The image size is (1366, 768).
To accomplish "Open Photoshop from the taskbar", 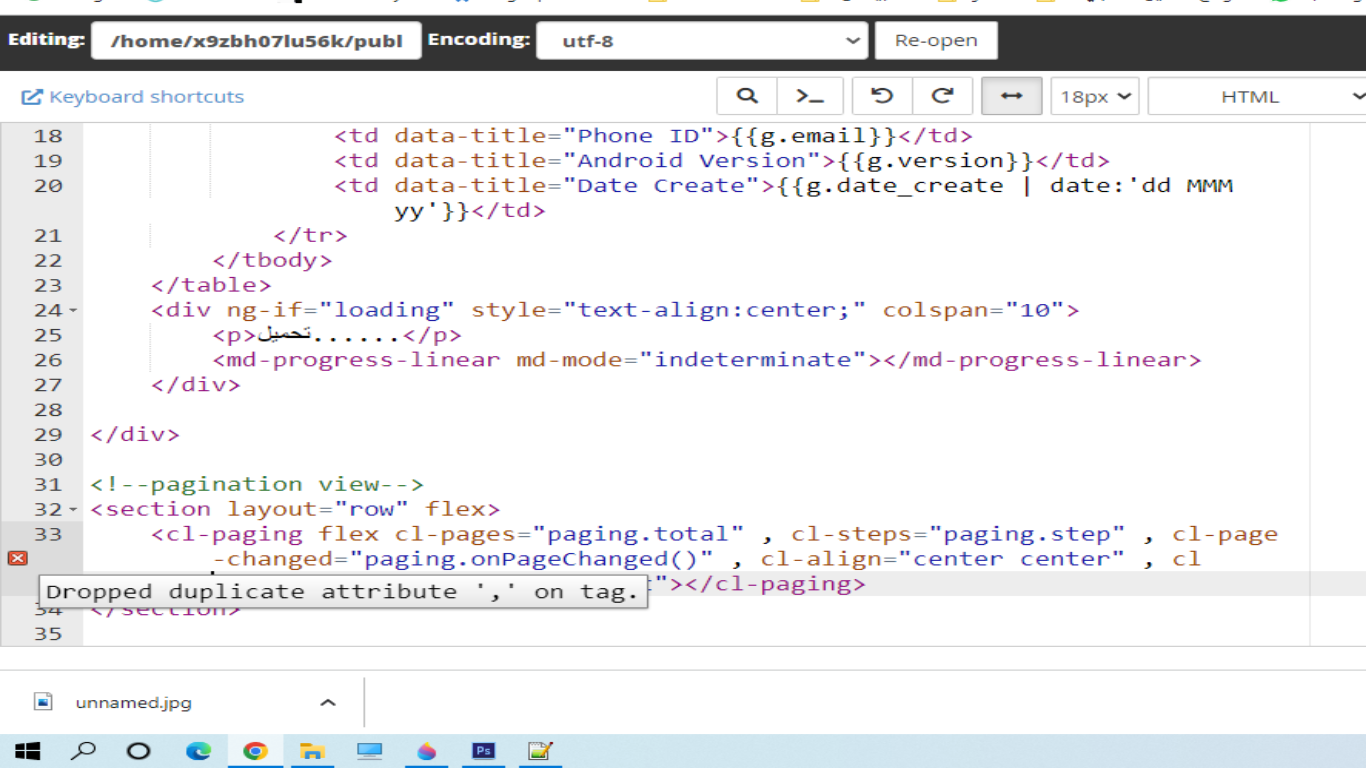I will coord(484,751).
